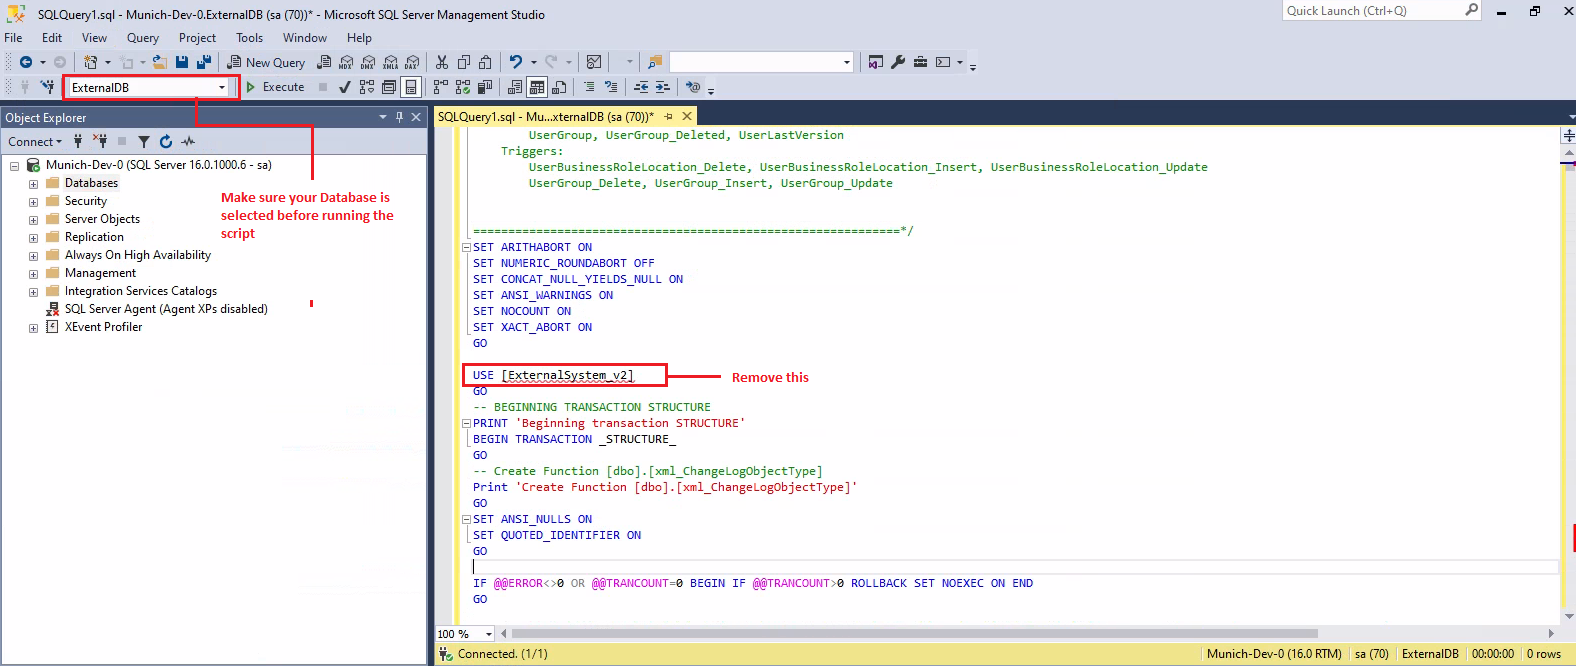Click the editor horizontal scrollbar
Viewport: 1576px width, 666px height.
914,633
